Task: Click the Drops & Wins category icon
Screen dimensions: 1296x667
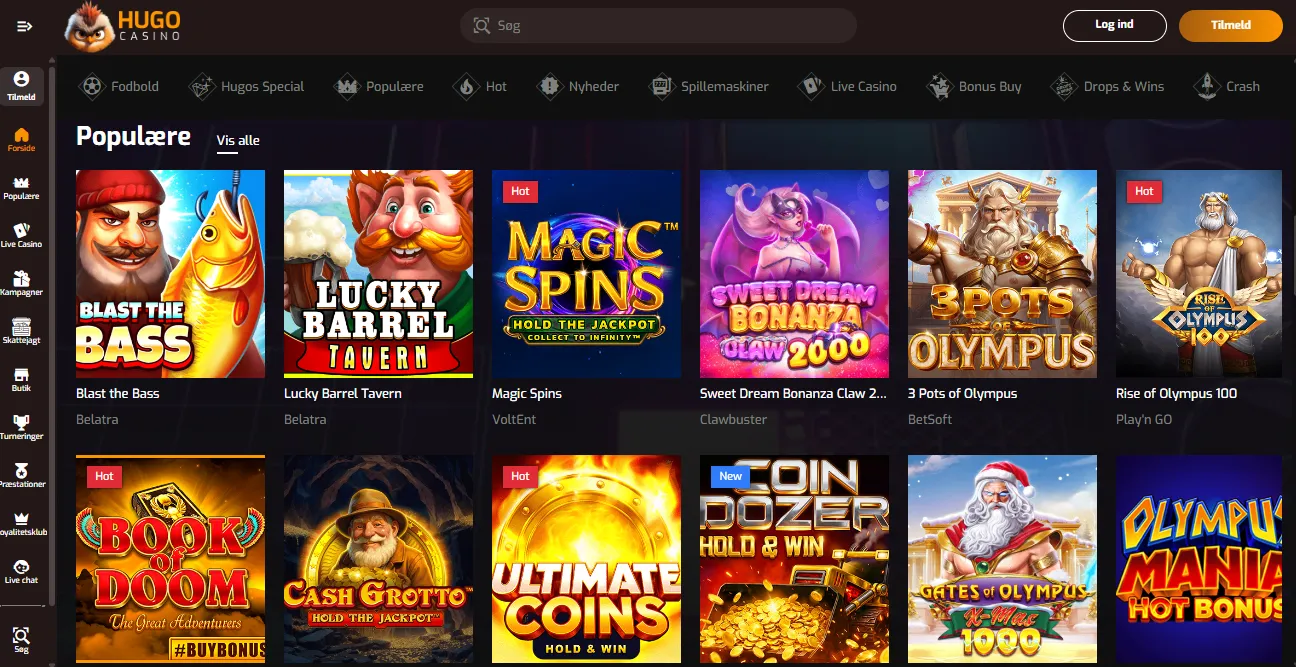Action: click(1064, 87)
